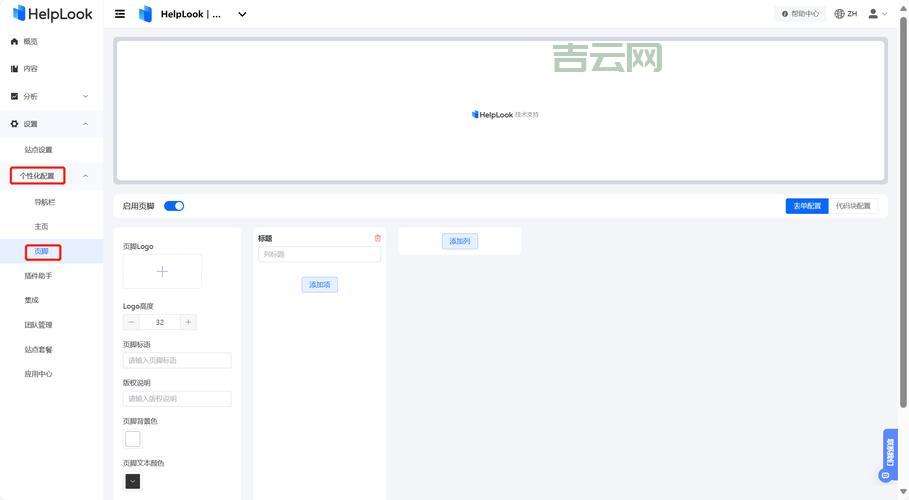Click the plus icon to upload 页脚Logo
The image size is (909, 500).
pos(162,271)
